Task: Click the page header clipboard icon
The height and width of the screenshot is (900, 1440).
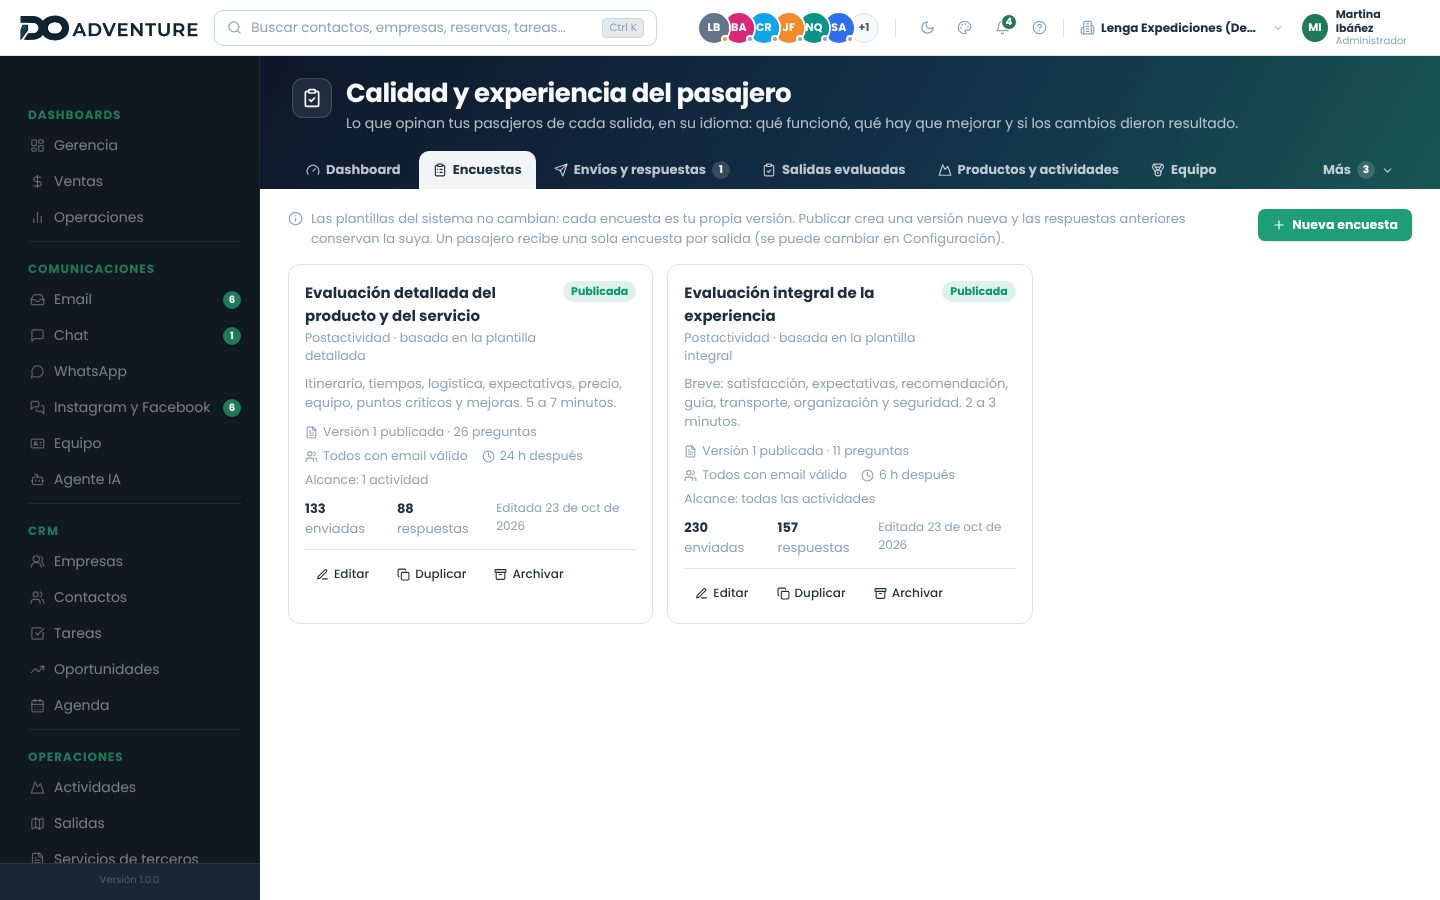Action: (x=312, y=98)
